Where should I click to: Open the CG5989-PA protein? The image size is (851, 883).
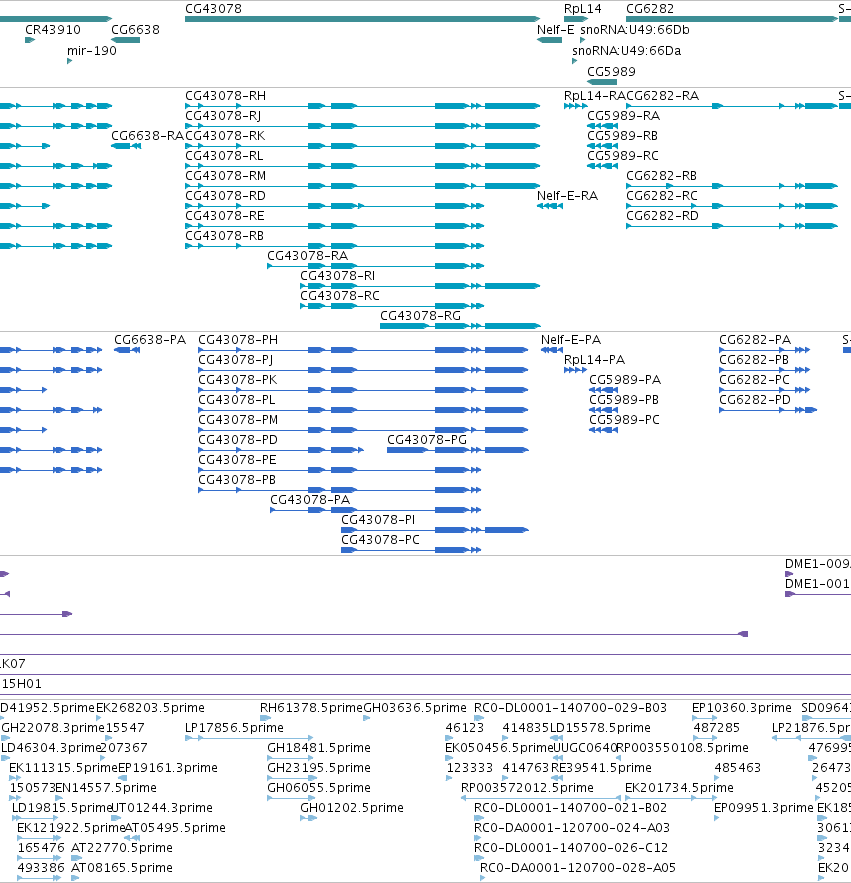625,380
